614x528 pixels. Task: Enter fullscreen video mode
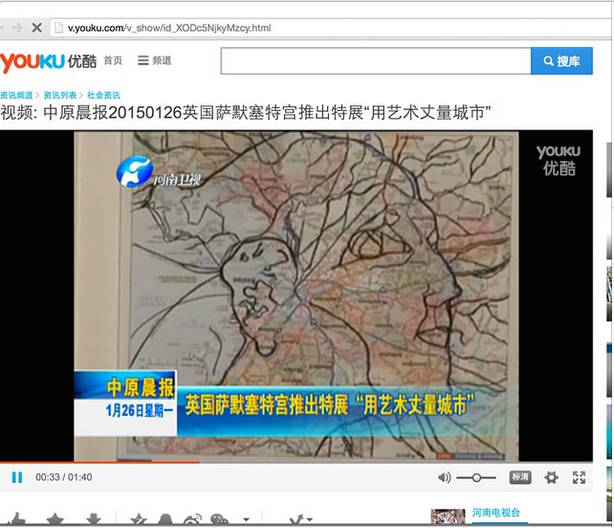tap(579, 477)
